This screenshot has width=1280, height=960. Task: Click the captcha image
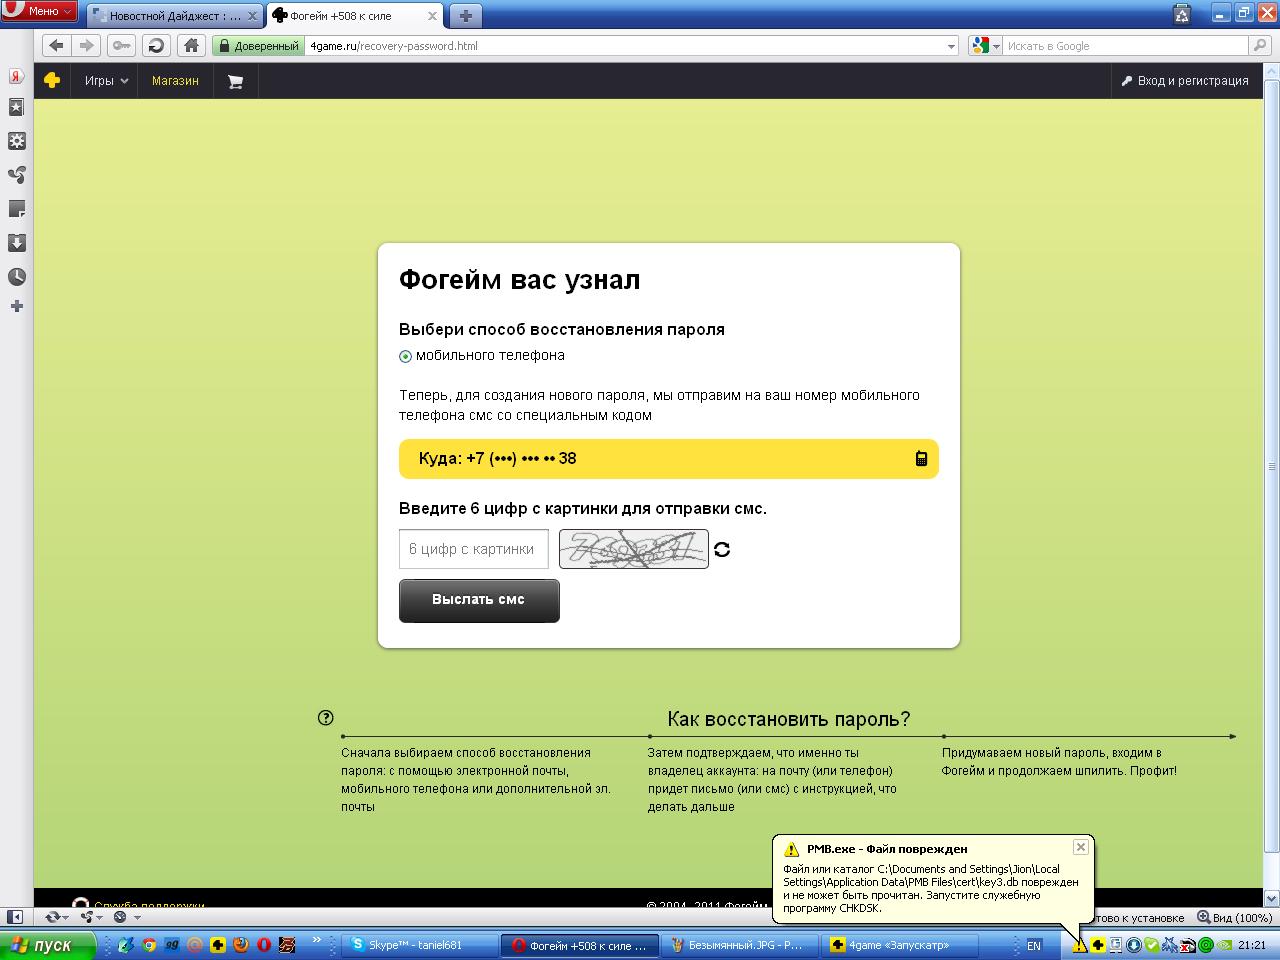point(633,549)
